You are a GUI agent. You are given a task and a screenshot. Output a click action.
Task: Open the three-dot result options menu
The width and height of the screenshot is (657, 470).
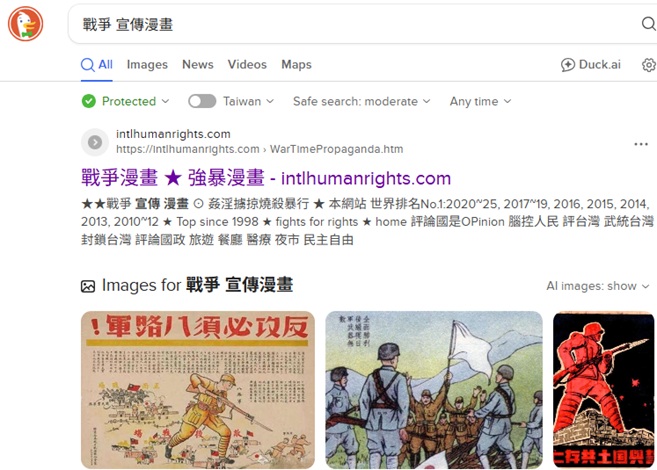(641, 144)
